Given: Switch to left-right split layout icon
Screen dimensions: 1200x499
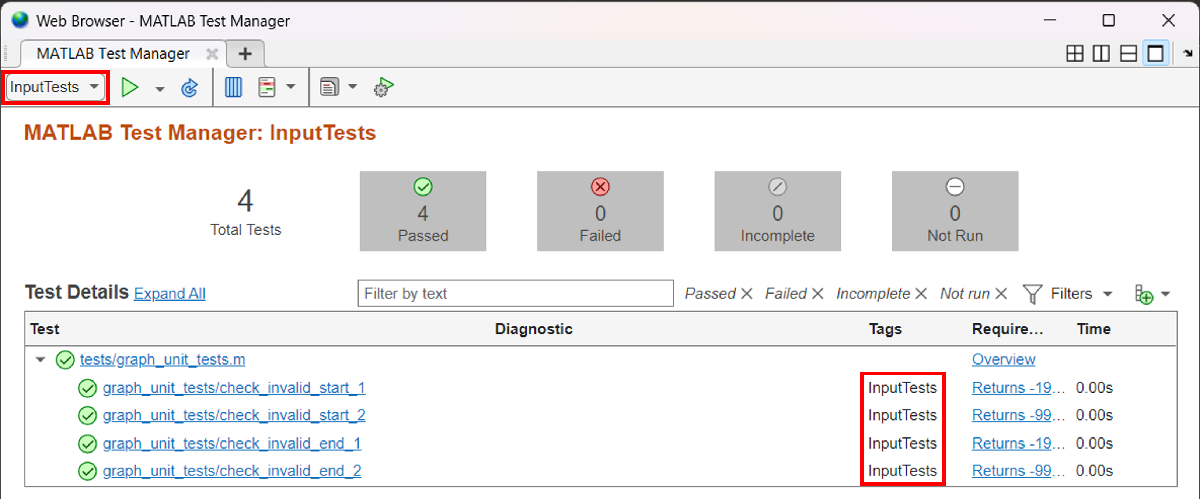Looking at the screenshot, I should coord(1101,54).
